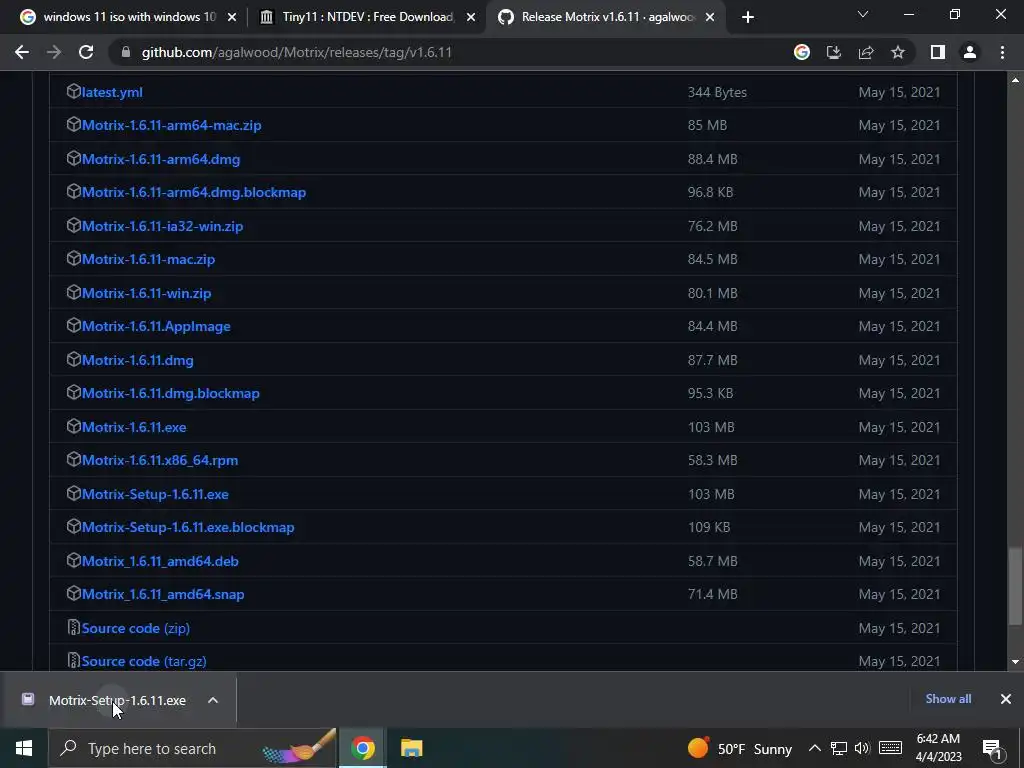Click the scrollbar down arrow

pyautogui.click(x=1015, y=662)
